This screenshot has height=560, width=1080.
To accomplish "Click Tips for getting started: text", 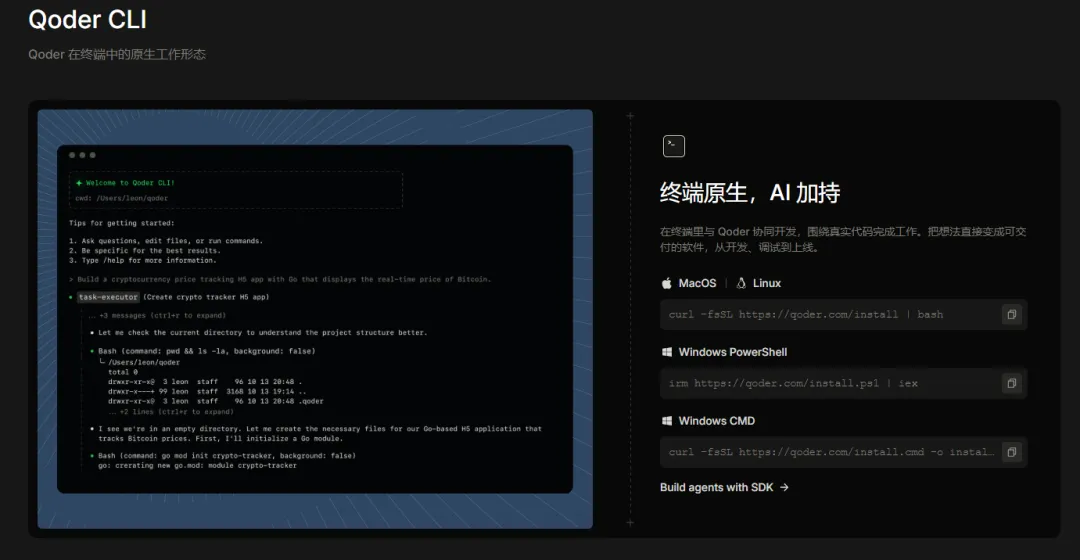I will coord(121,223).
